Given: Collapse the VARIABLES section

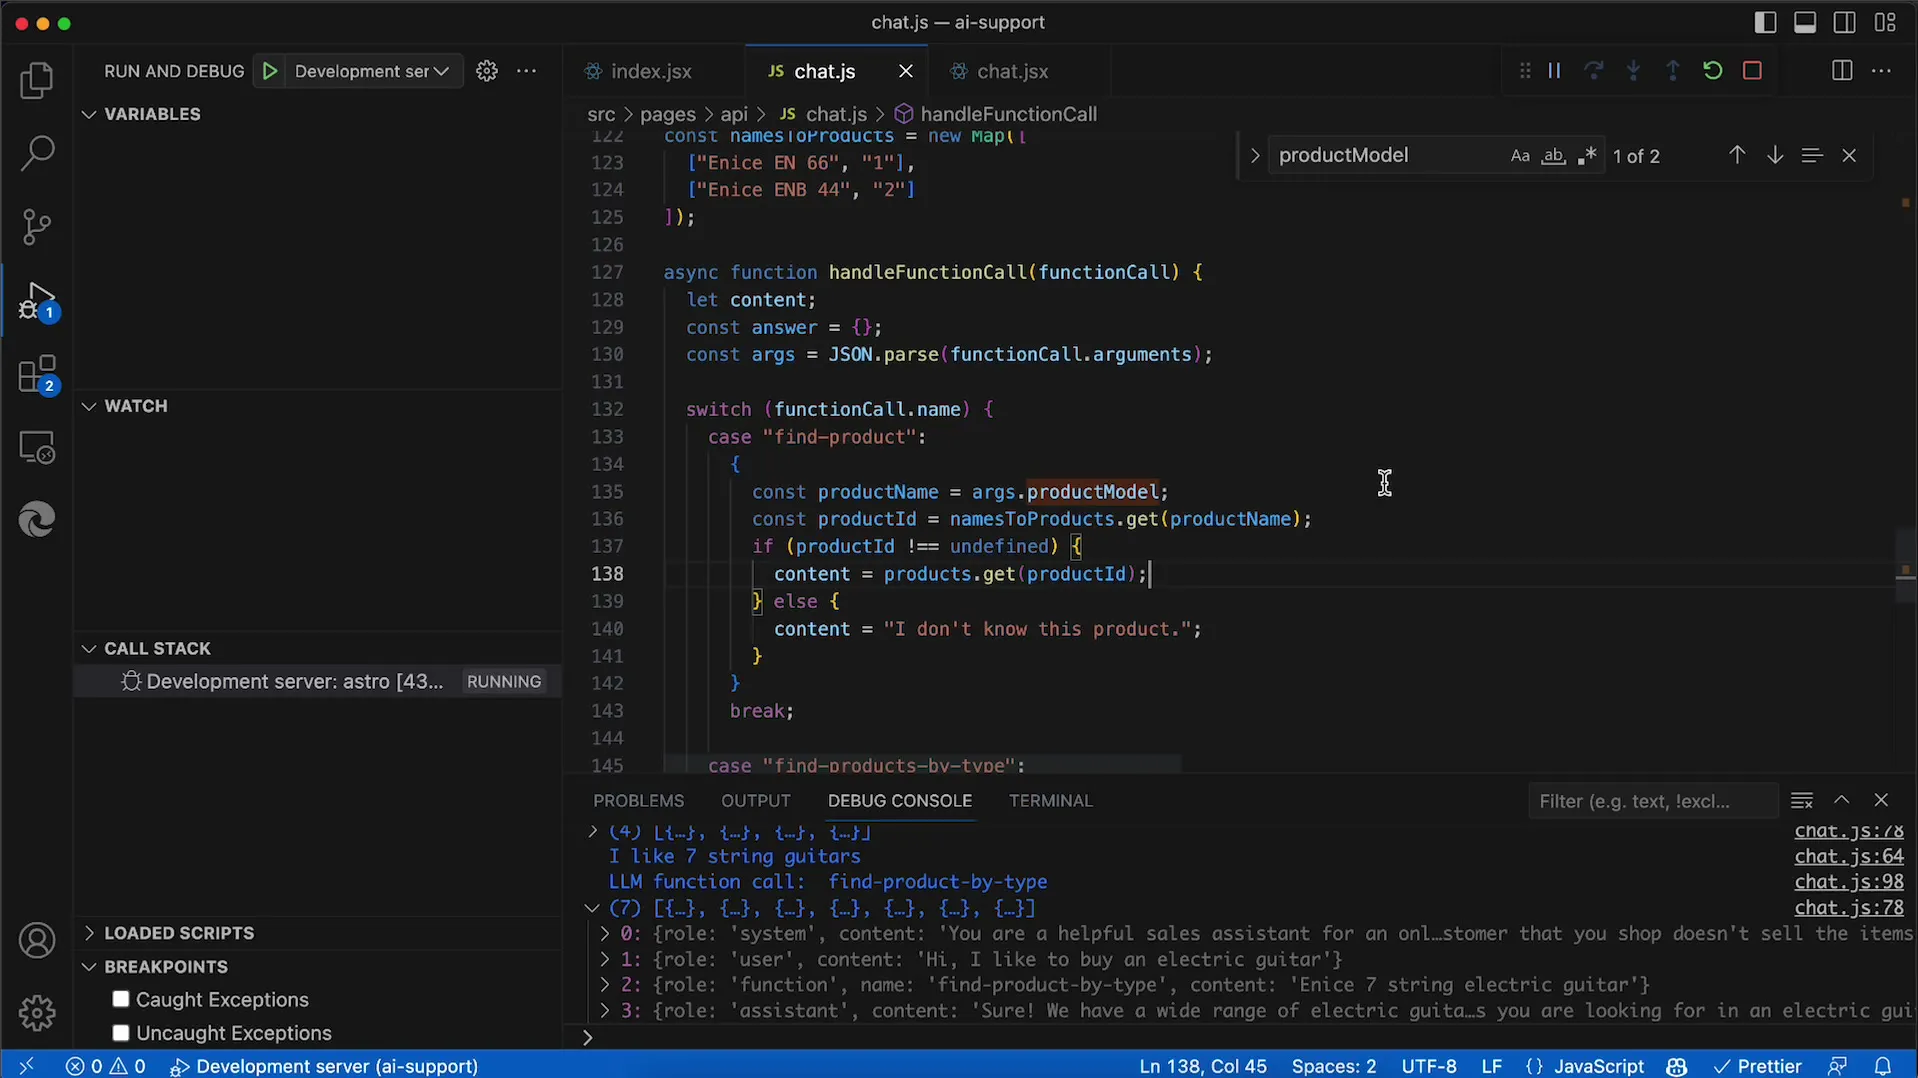Looking at the screenshot, I should click(89, 114).
